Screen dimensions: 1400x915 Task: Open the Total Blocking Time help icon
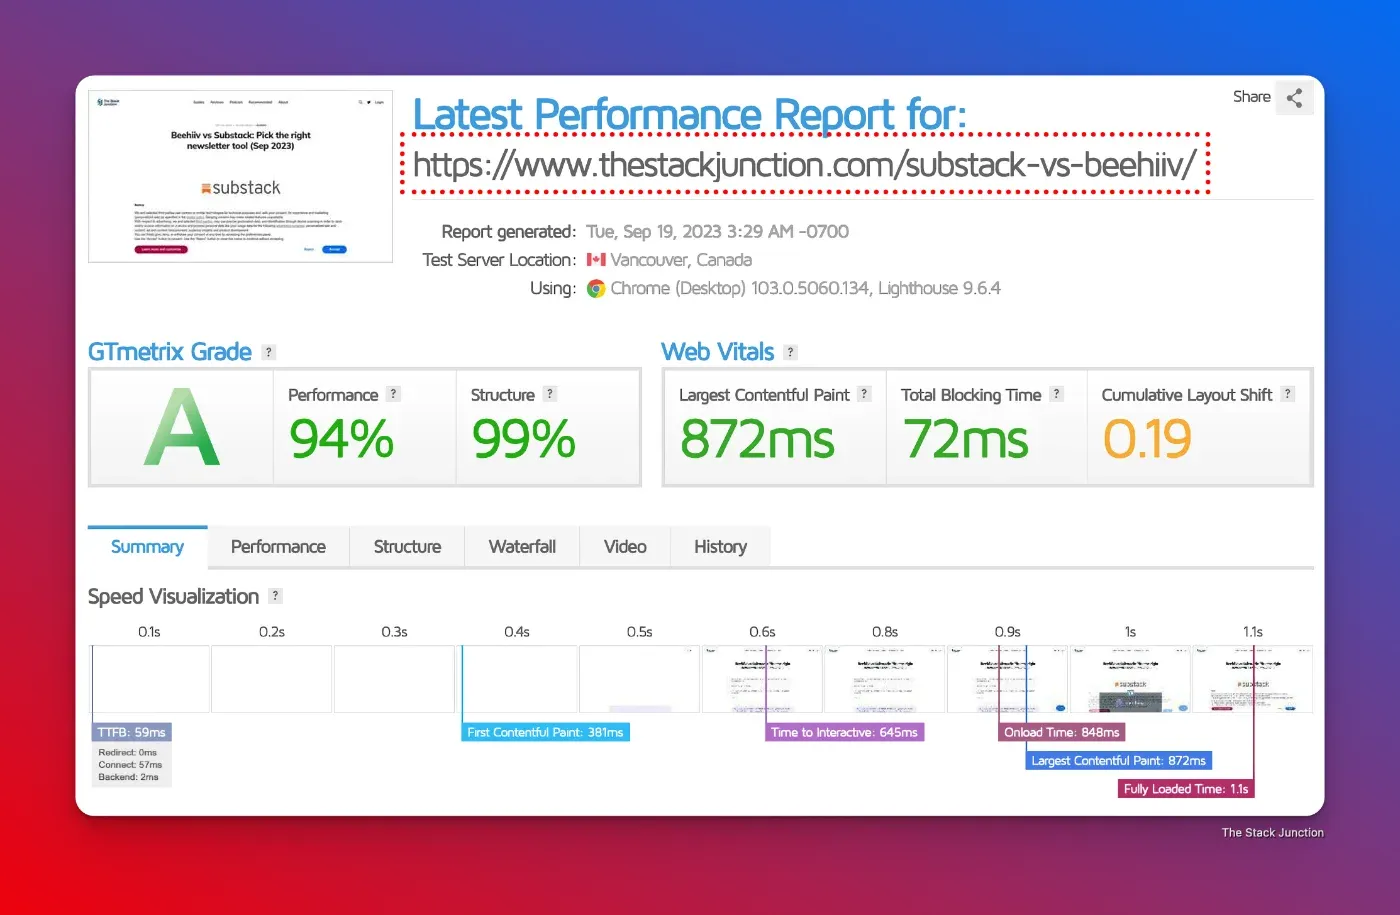1057,394
